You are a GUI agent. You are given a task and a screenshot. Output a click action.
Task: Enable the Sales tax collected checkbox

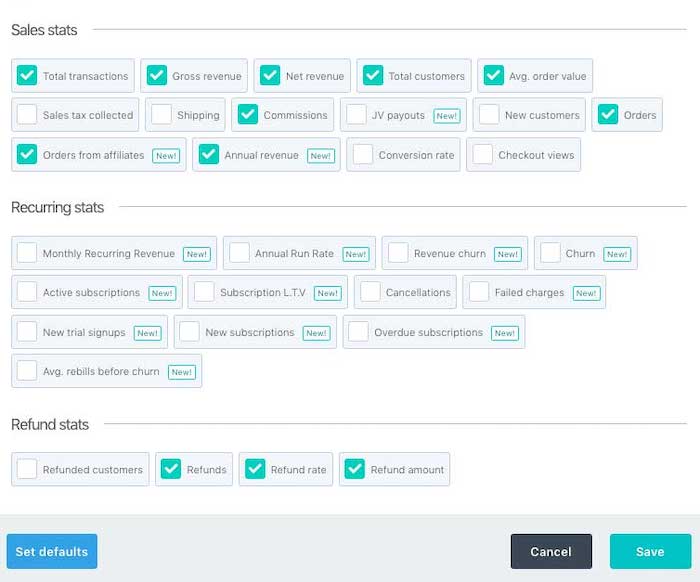pyautogui.click(x=27, y=115)
